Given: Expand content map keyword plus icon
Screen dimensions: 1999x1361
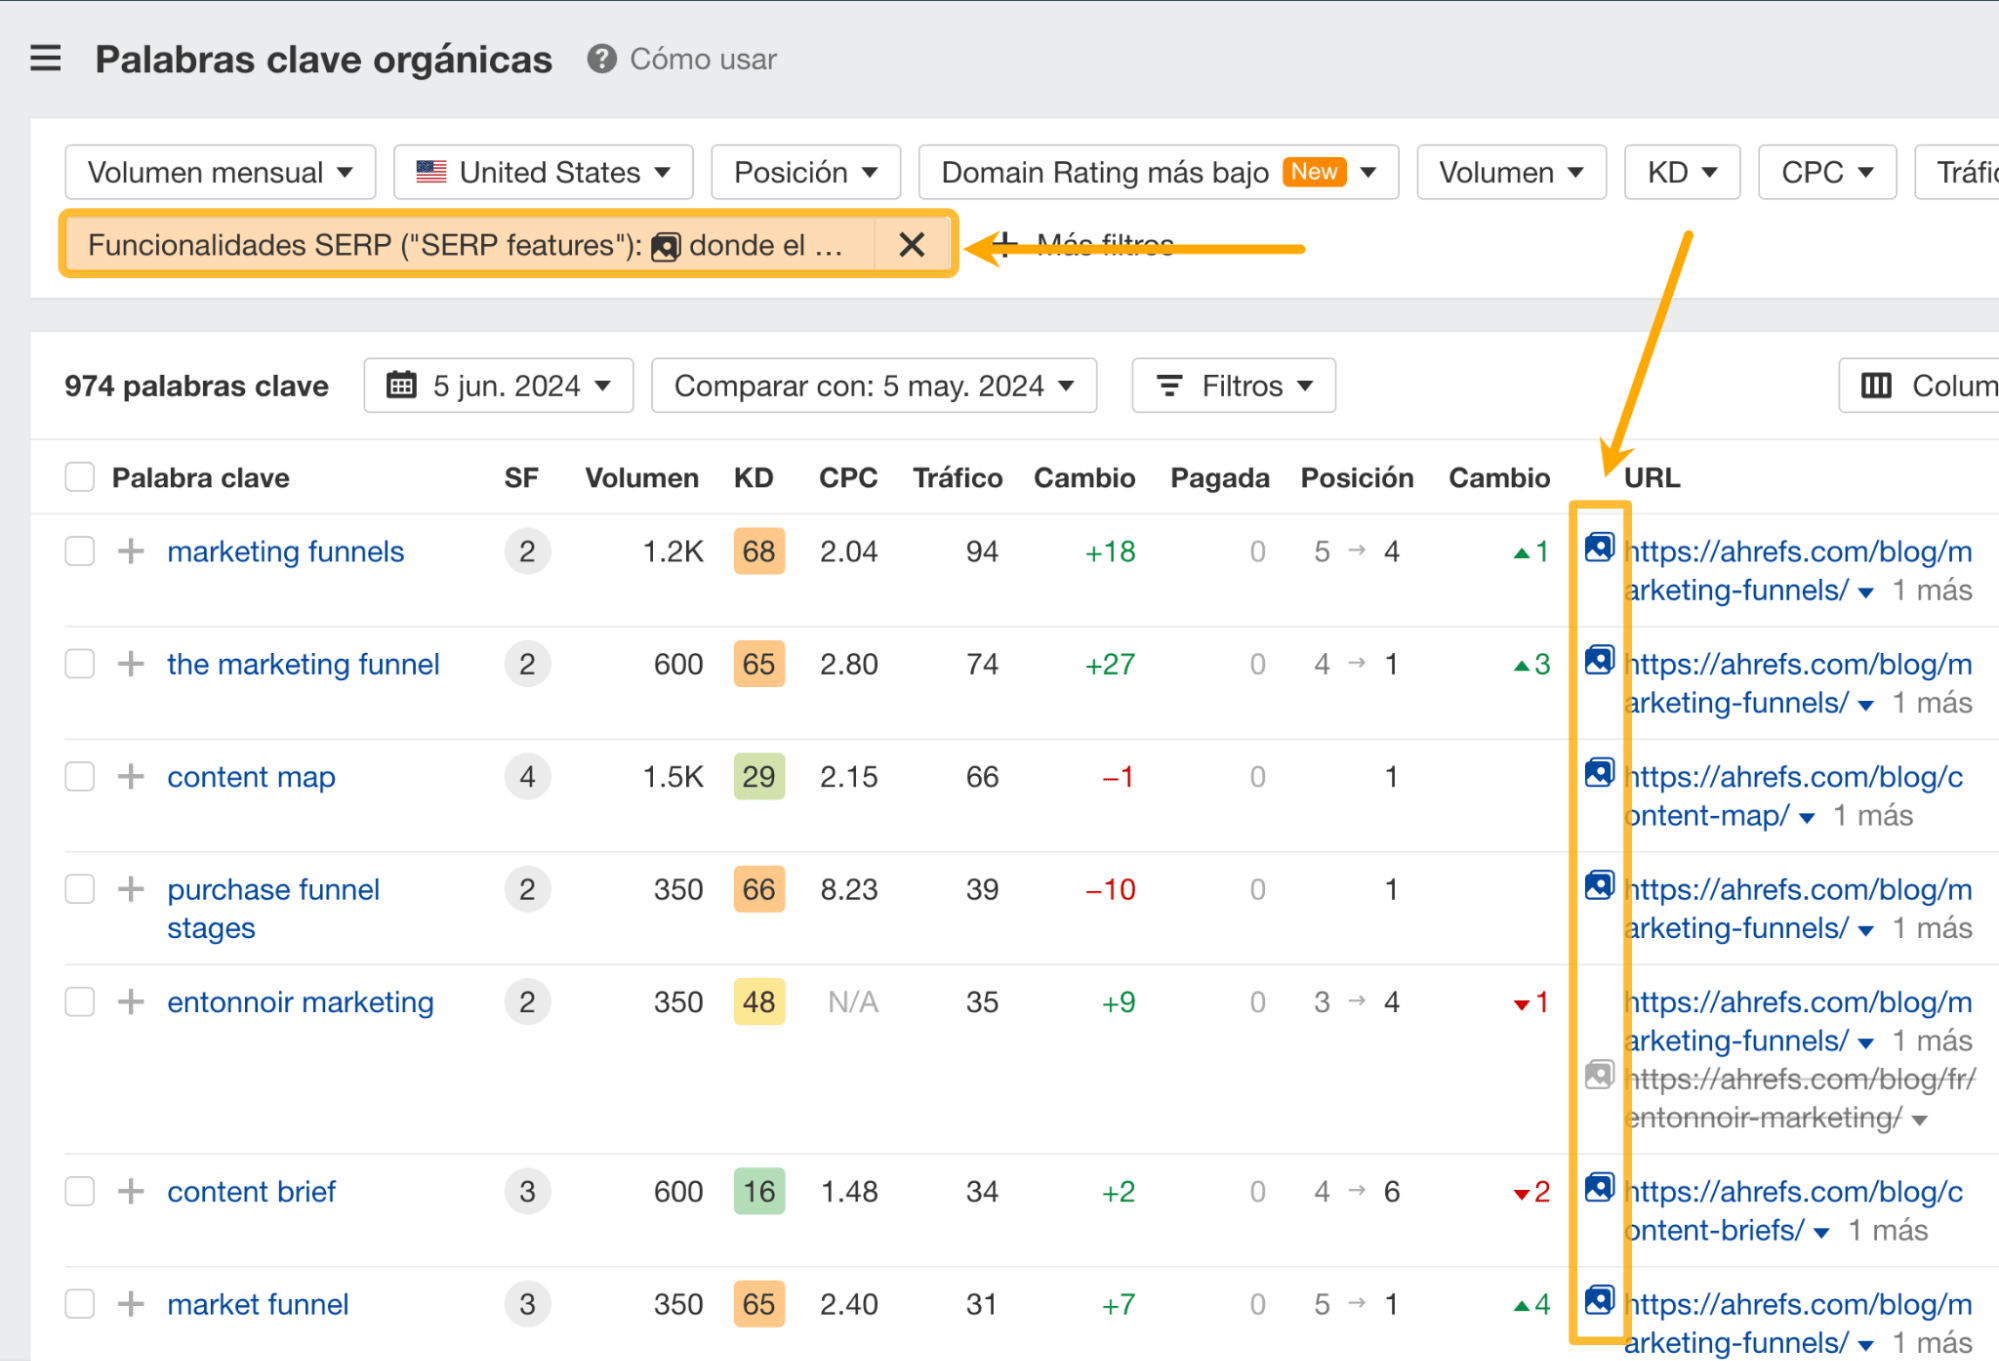Looking at the screenshot, I should (131, 777).
